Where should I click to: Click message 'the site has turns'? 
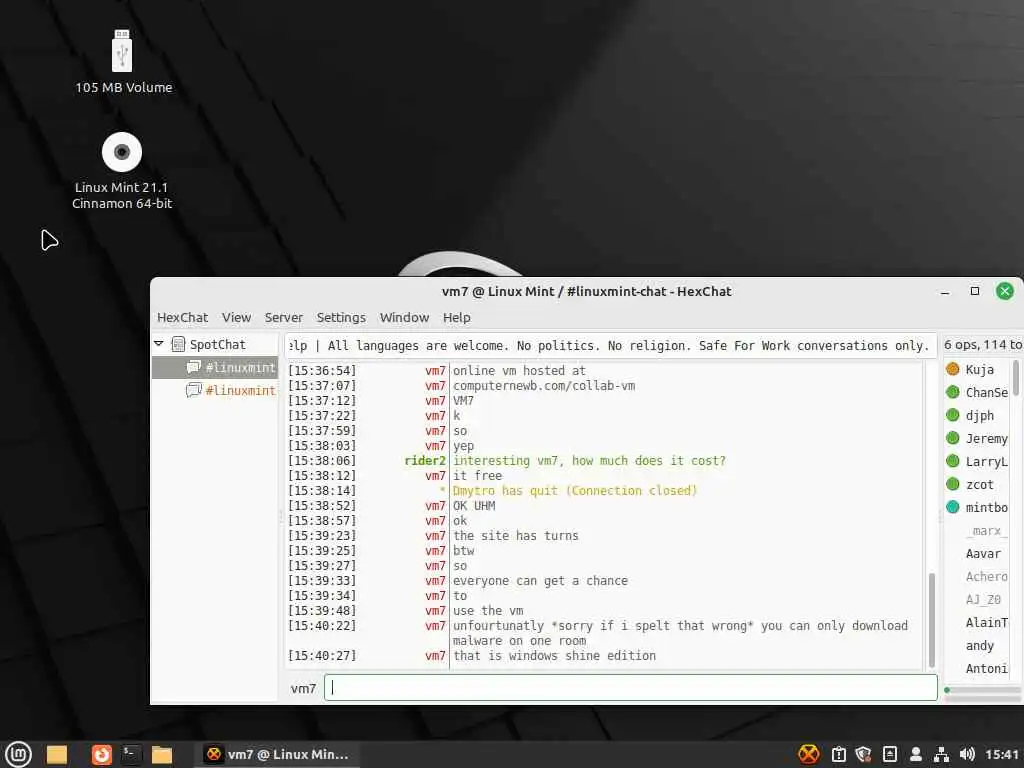pyautogui.click(x=516, y=536)
